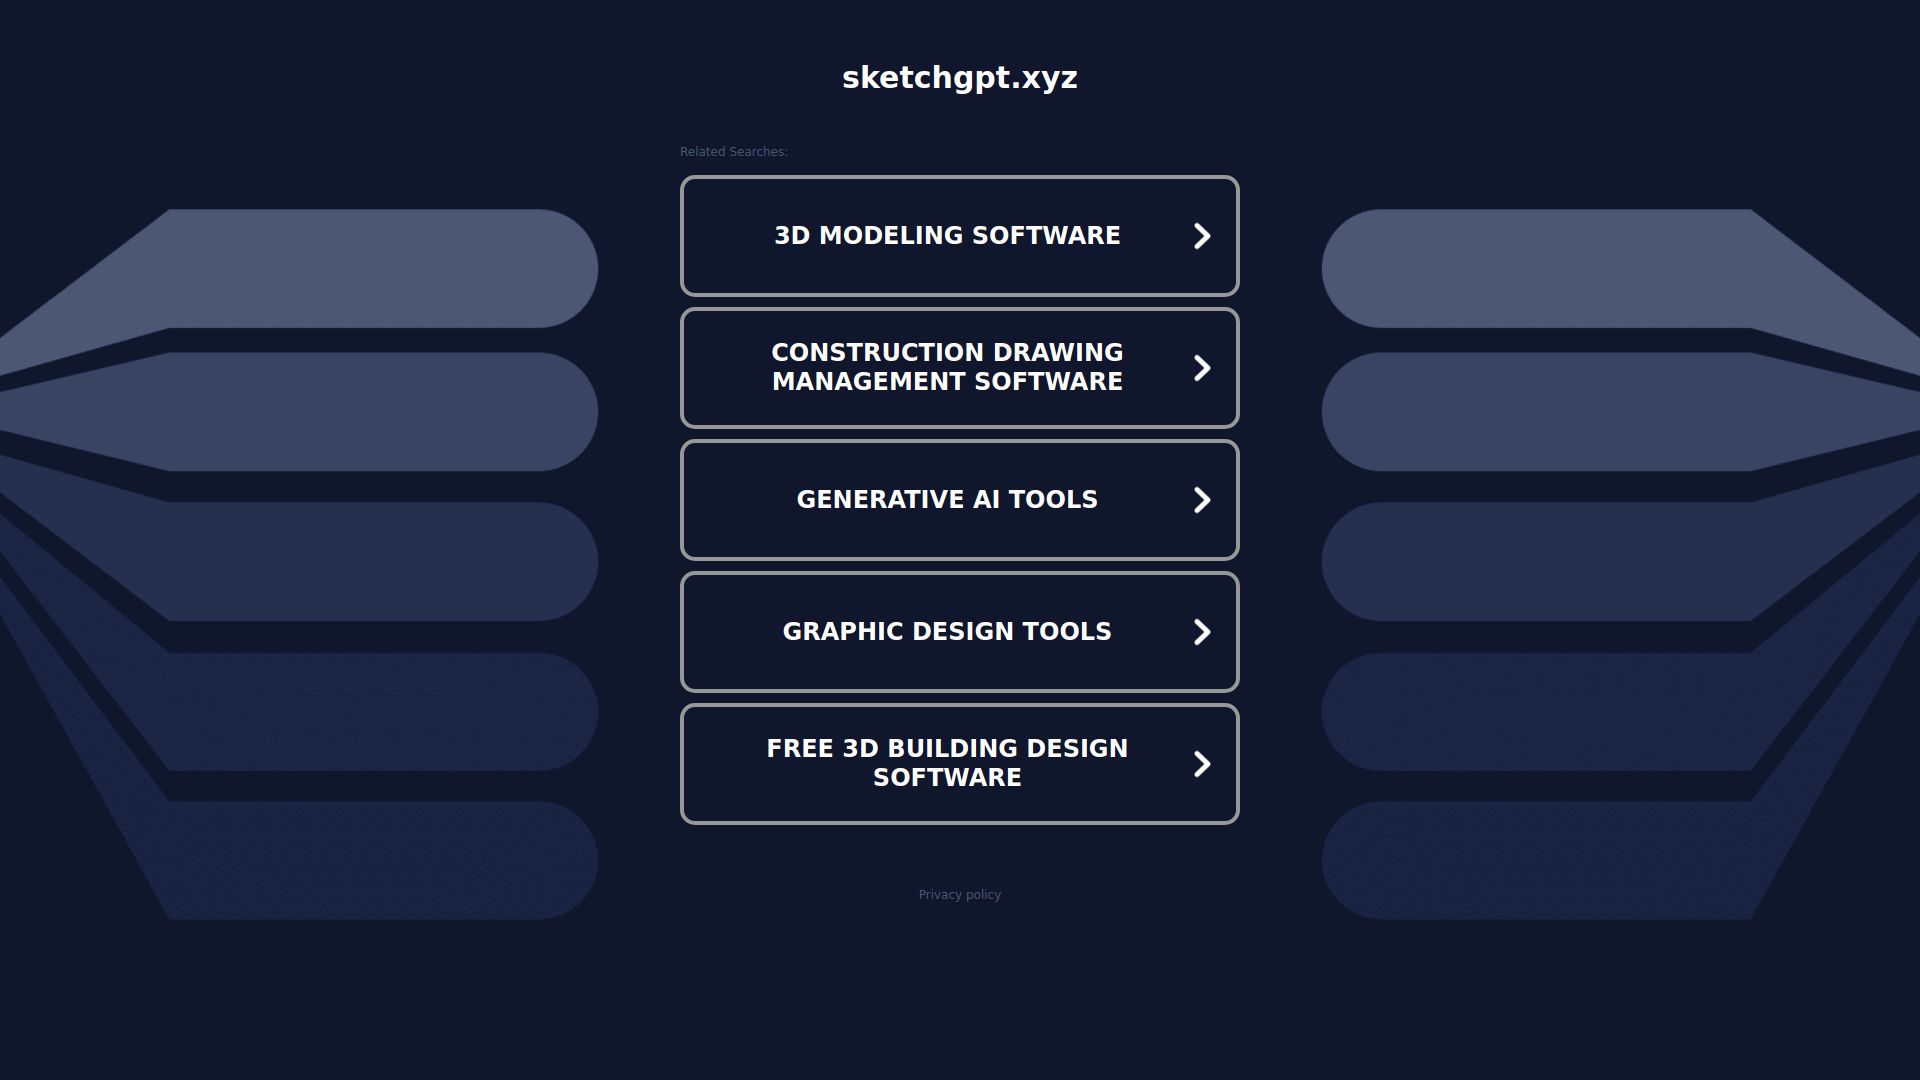Click the arrow beside 3D Modeling Software
This screenshot has width=1920, height=1080.
point(1202,236)
